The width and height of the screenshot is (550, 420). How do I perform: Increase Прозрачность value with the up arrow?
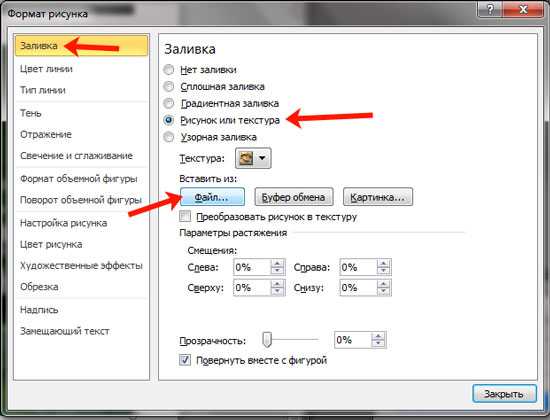378,336
